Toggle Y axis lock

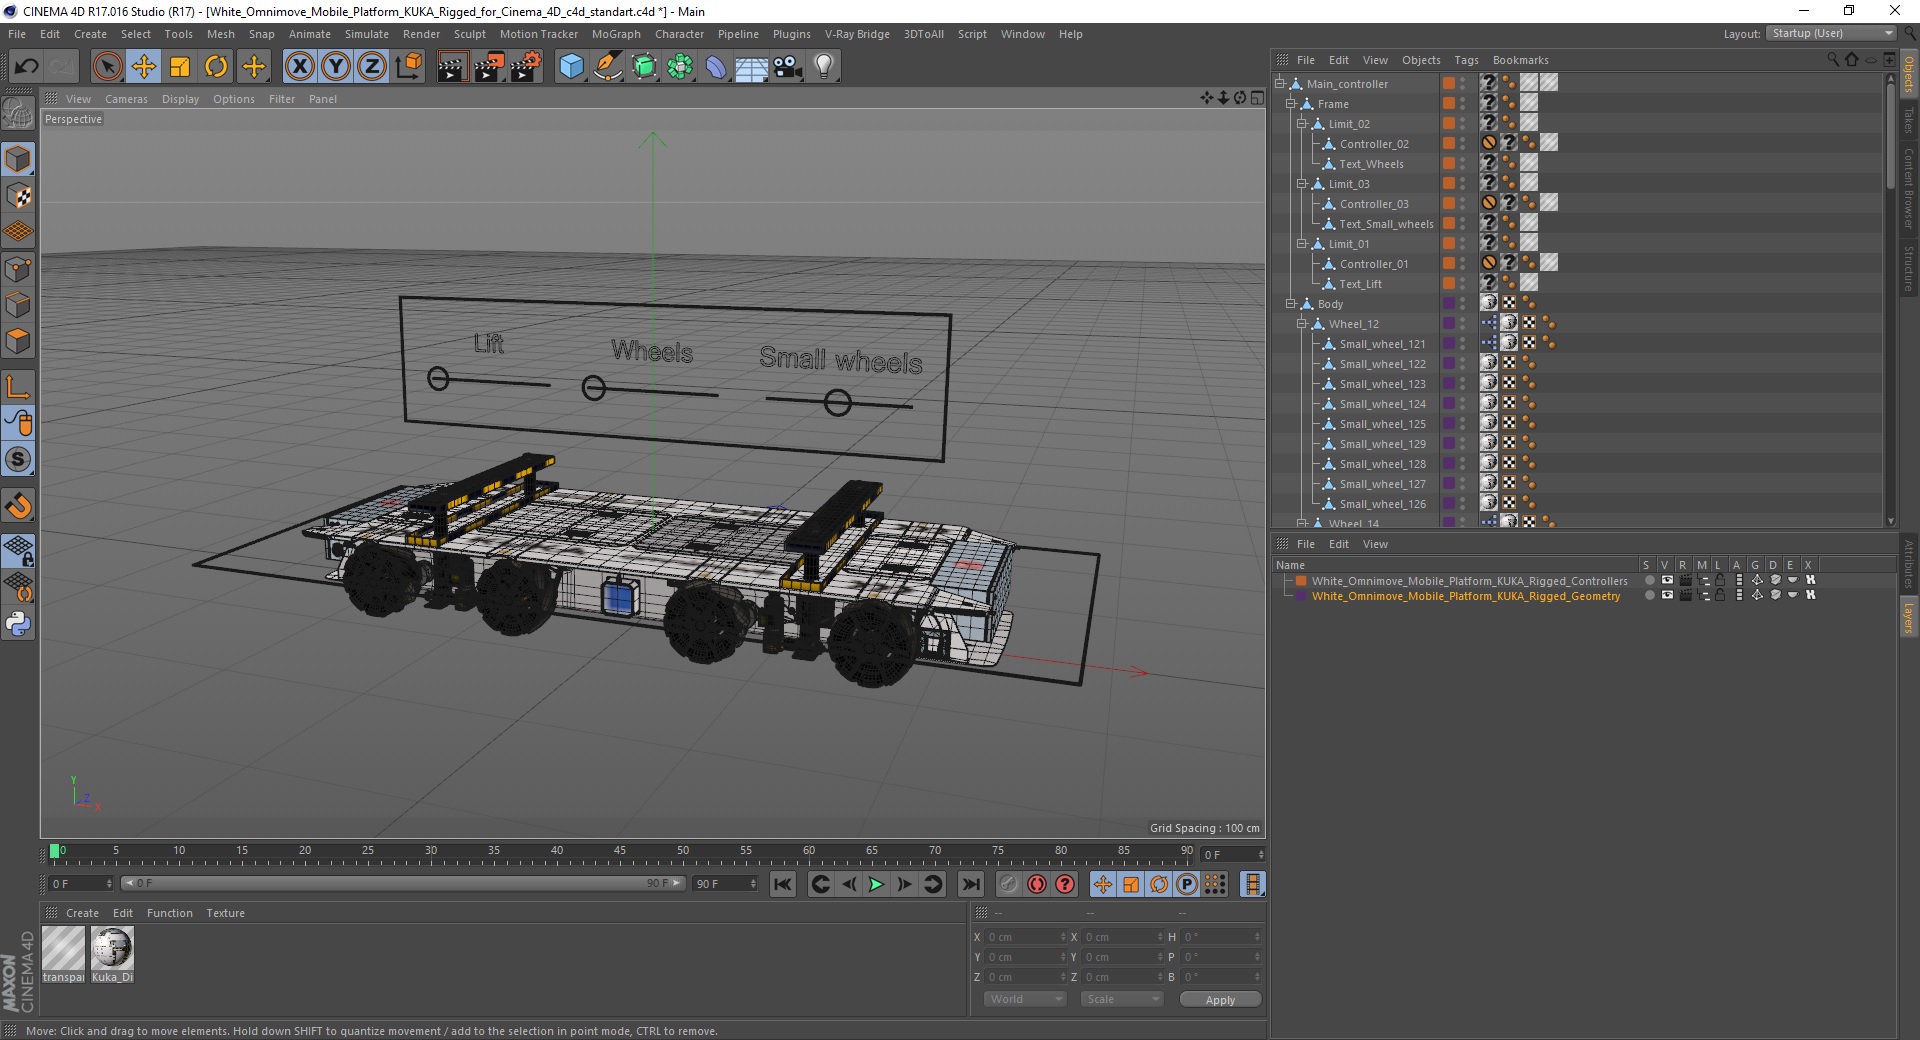tap(336, 67)
